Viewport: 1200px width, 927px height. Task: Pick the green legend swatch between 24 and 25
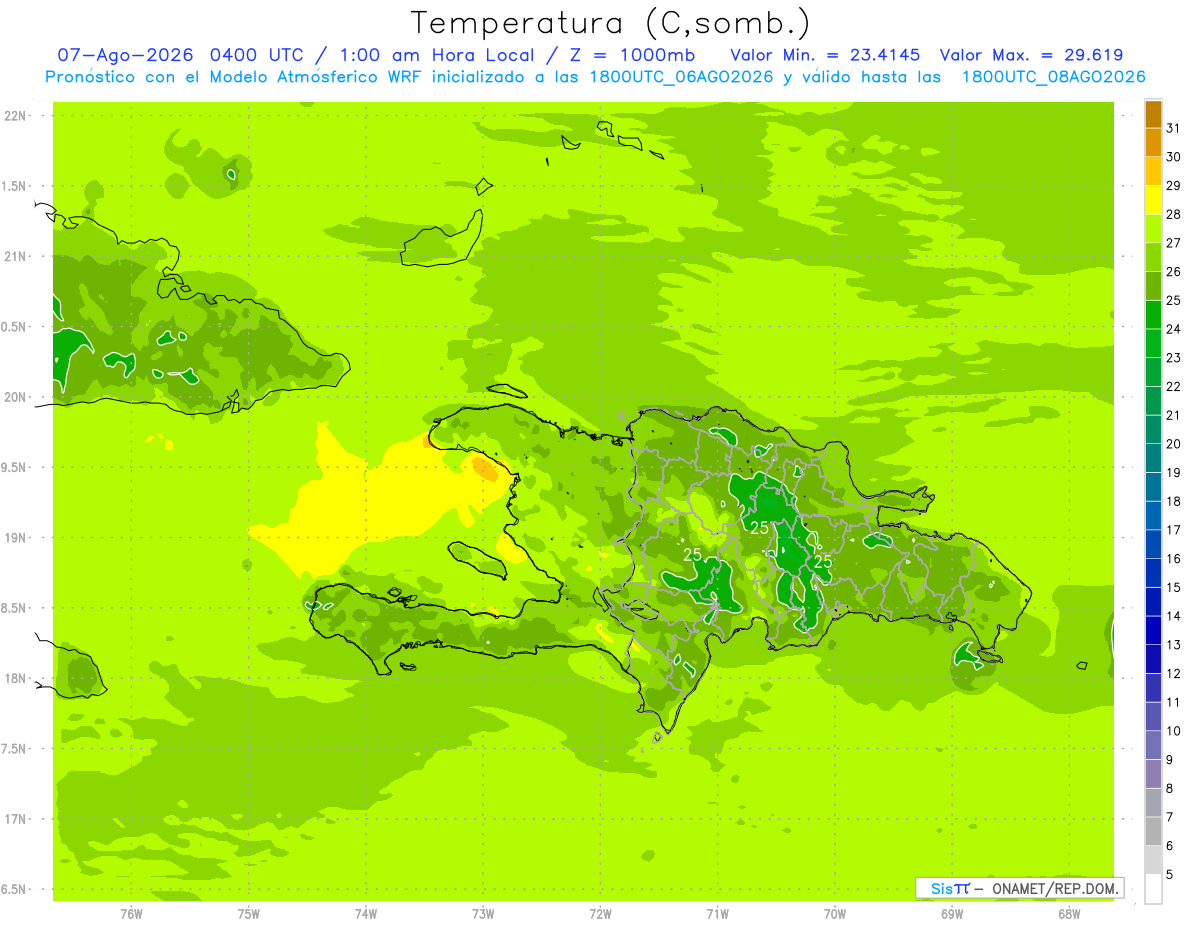click(1153, 315)
